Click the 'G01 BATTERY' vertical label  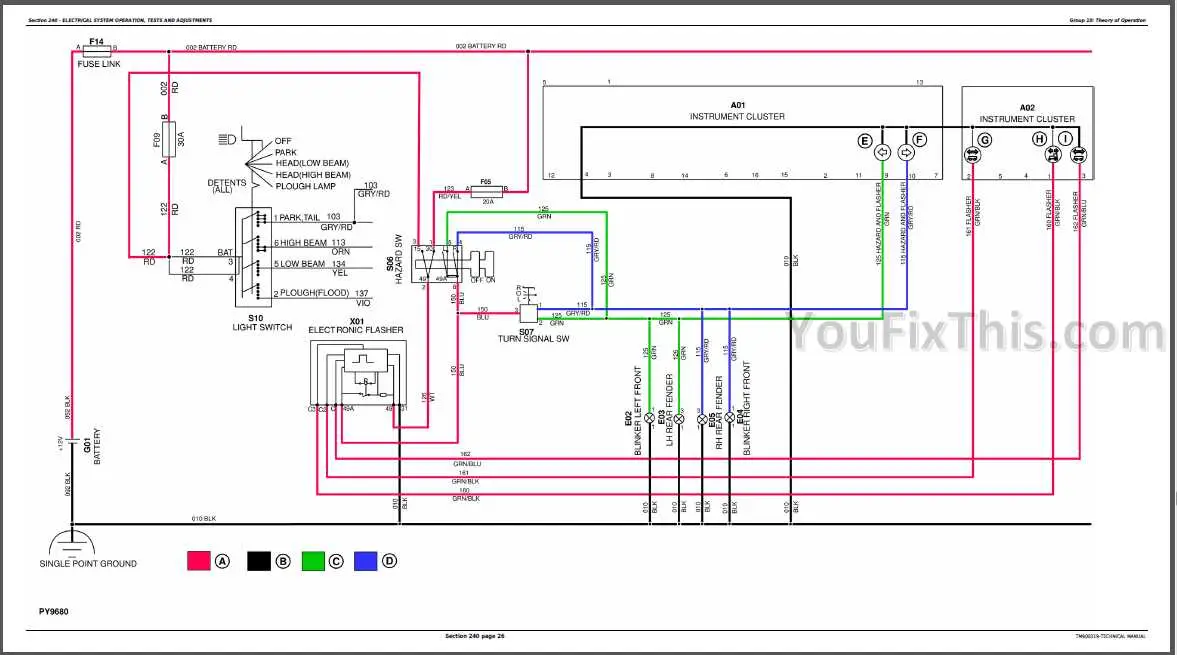coord(92,446)
